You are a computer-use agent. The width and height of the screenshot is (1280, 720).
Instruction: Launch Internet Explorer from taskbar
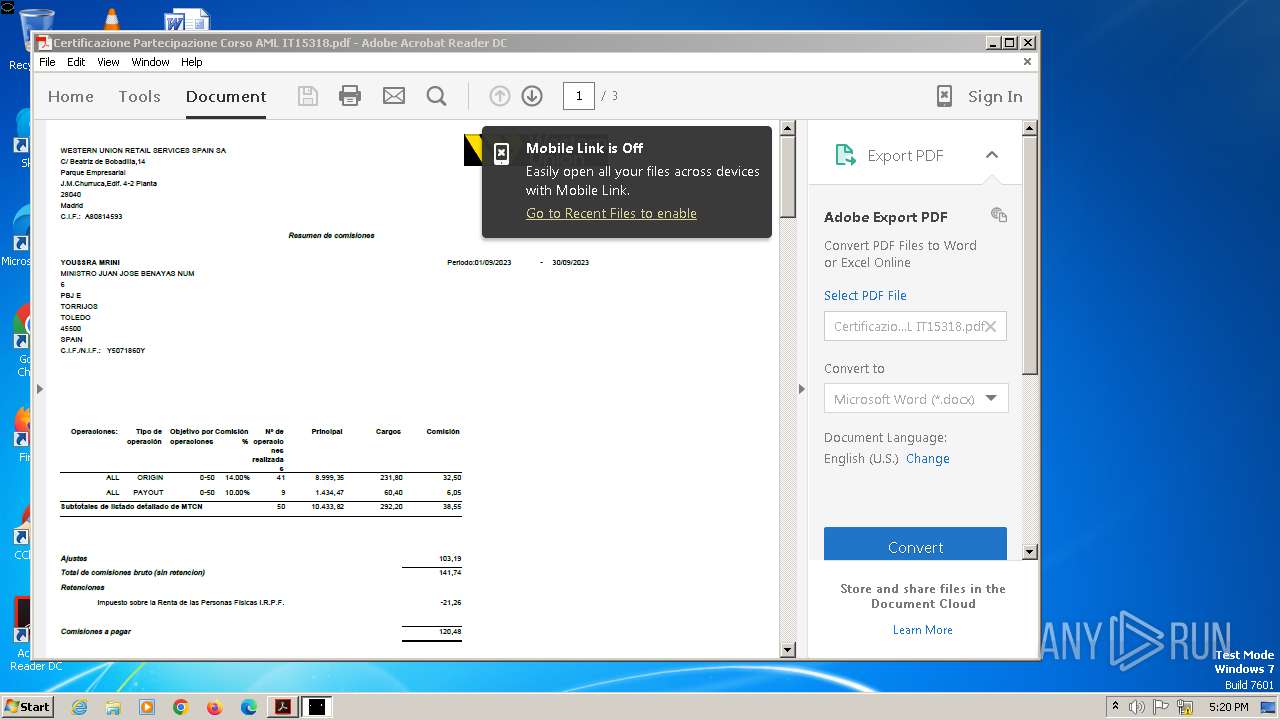79,707
